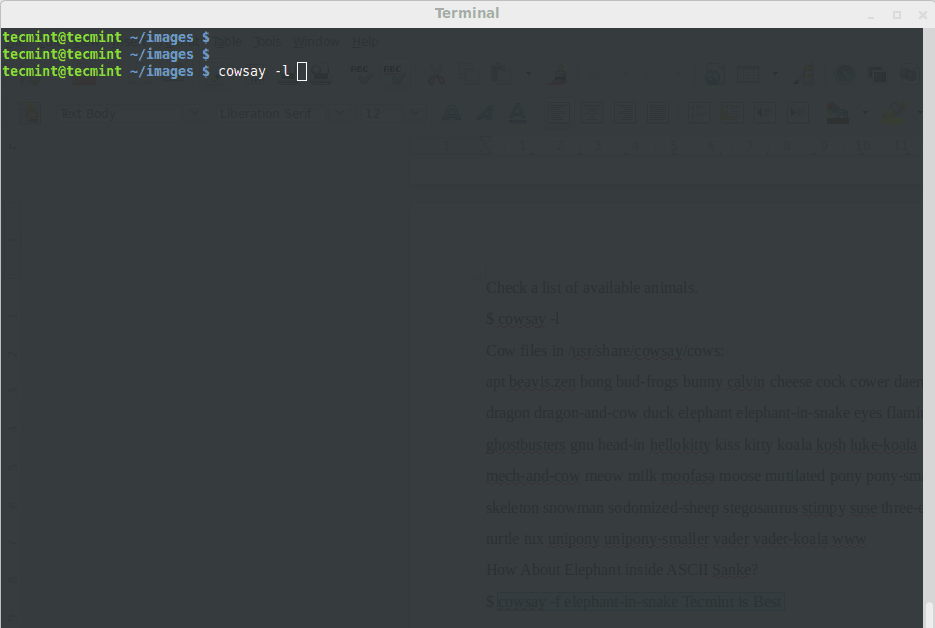Screen dimensions: 935x628
Task: Expand the font size 12 dropdown
Action: click(x=415, y=113)
